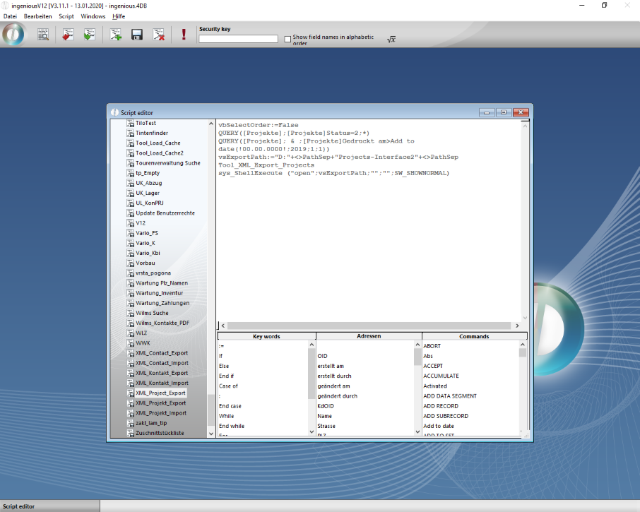Screen dimensions: 640x512
Task: Click the document with red X toolbar icon
Action: 159,35
